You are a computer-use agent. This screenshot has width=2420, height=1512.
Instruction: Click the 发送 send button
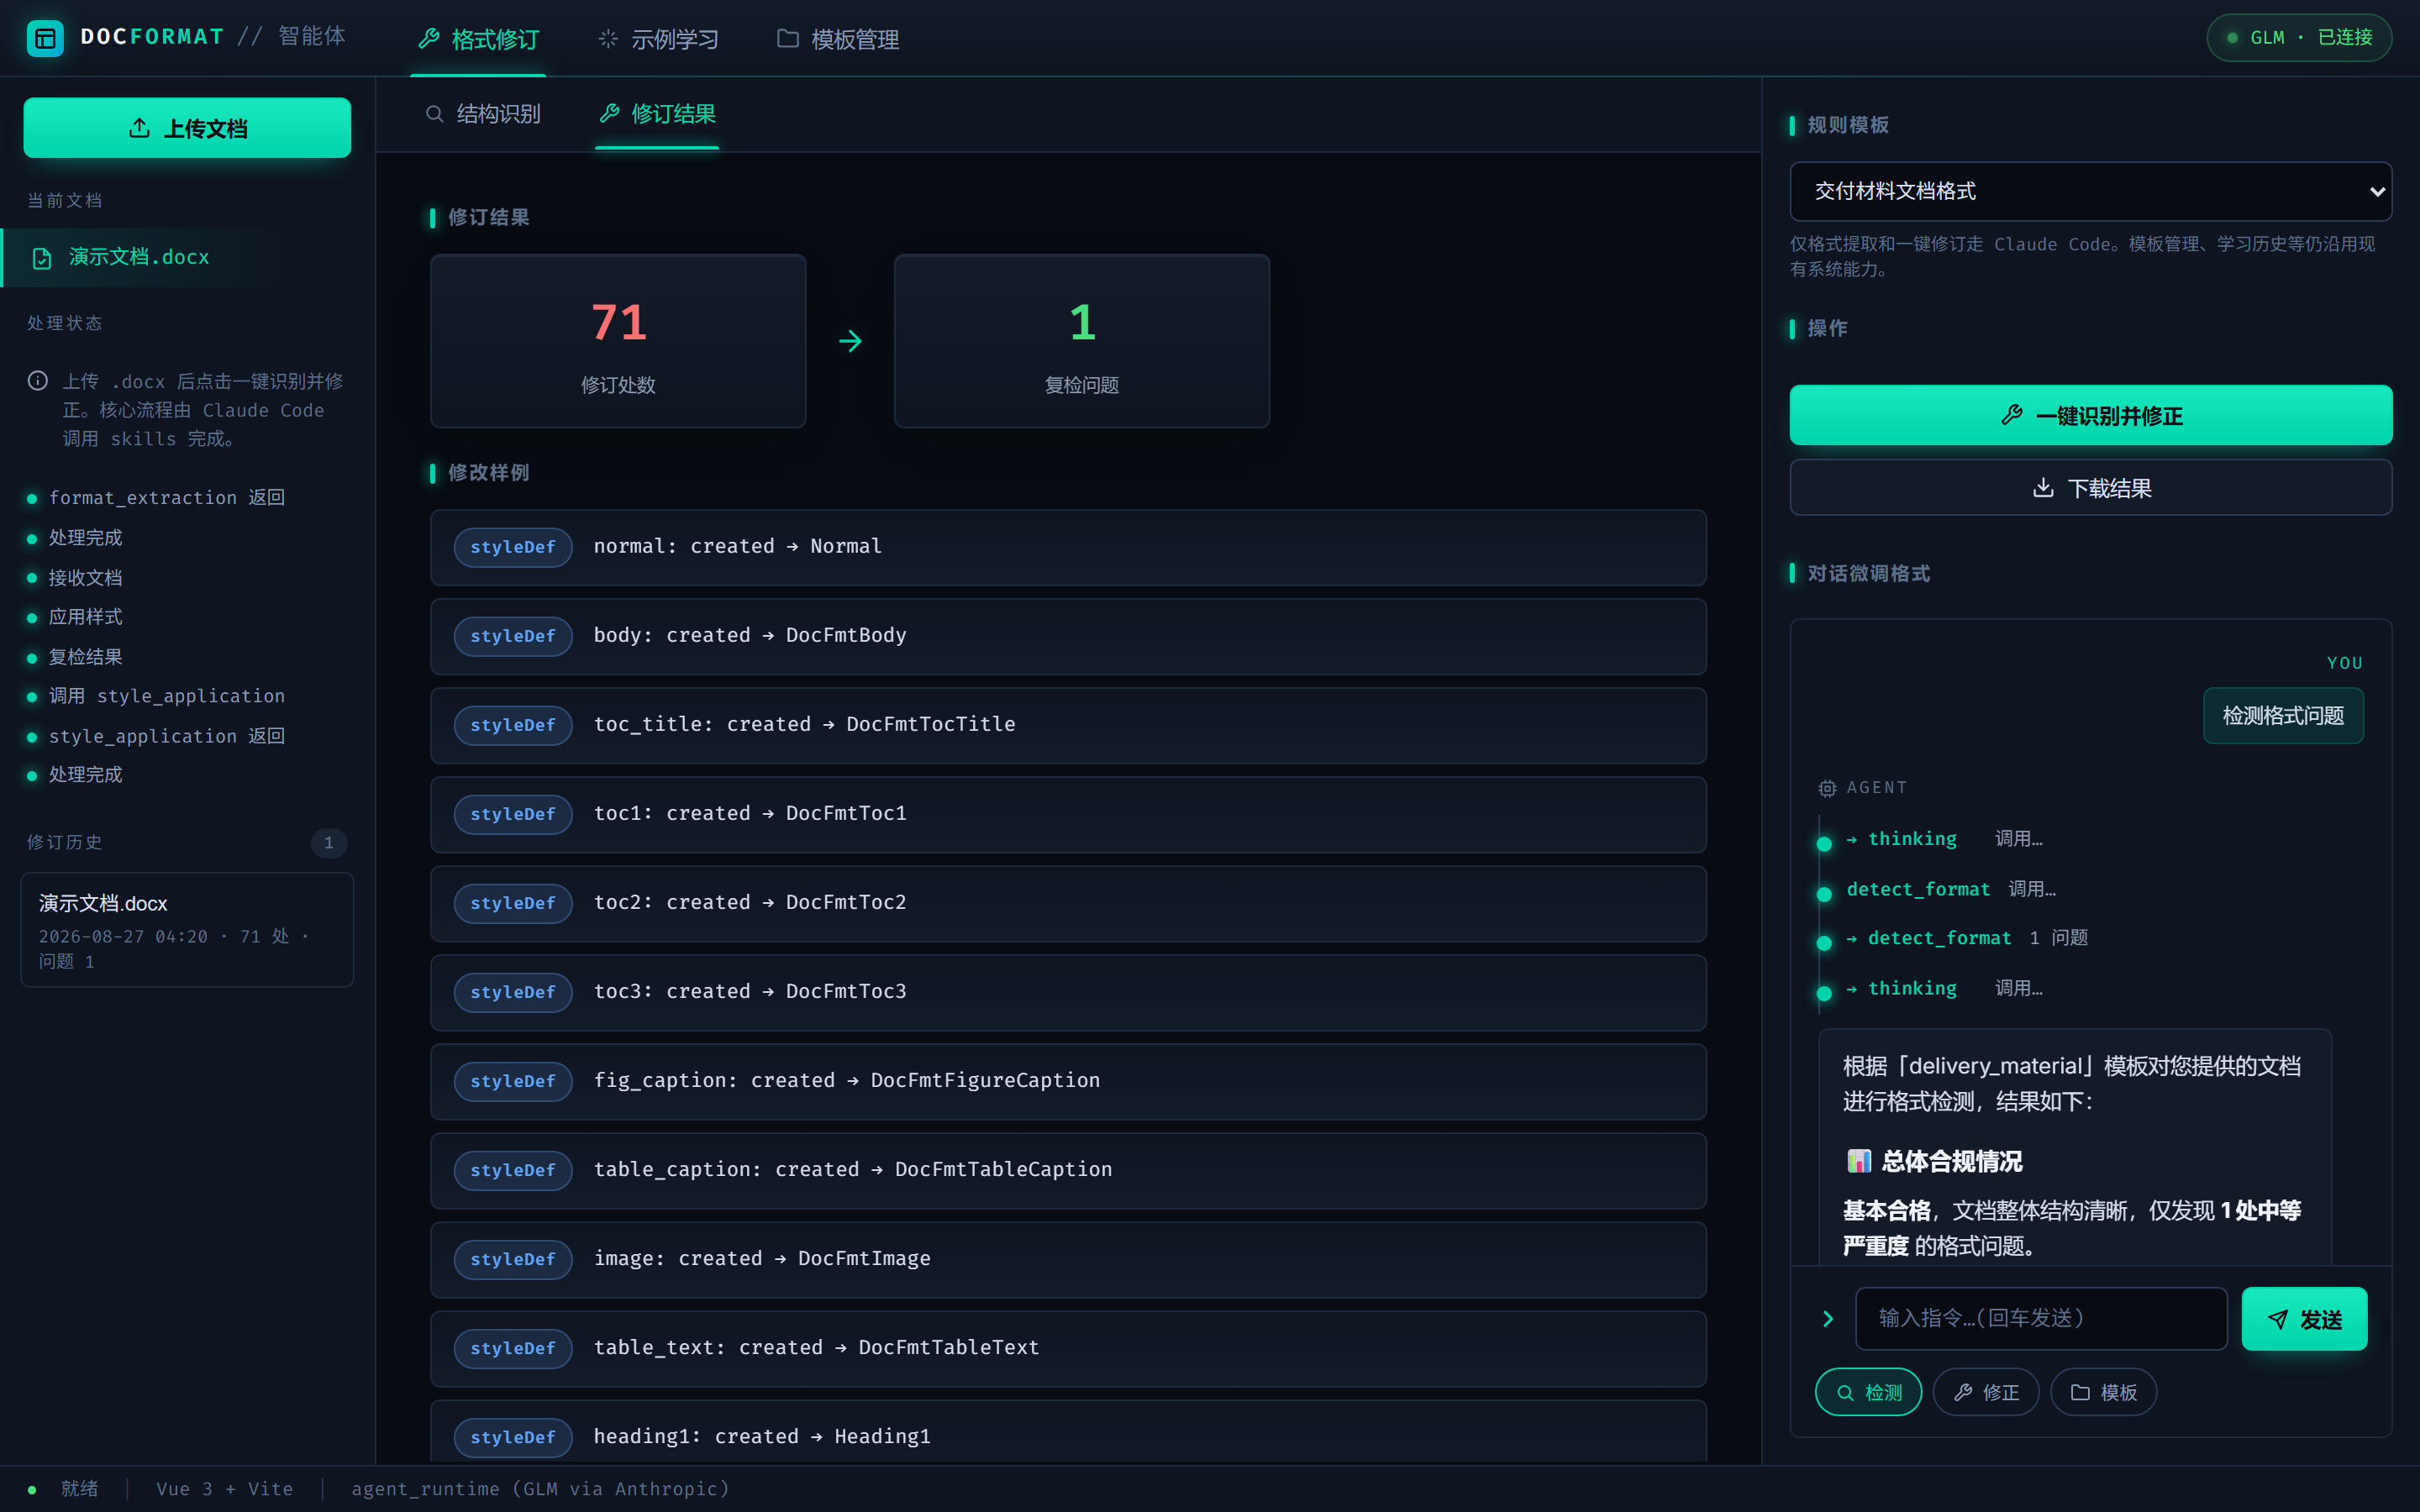[x=2303, y=1319]
